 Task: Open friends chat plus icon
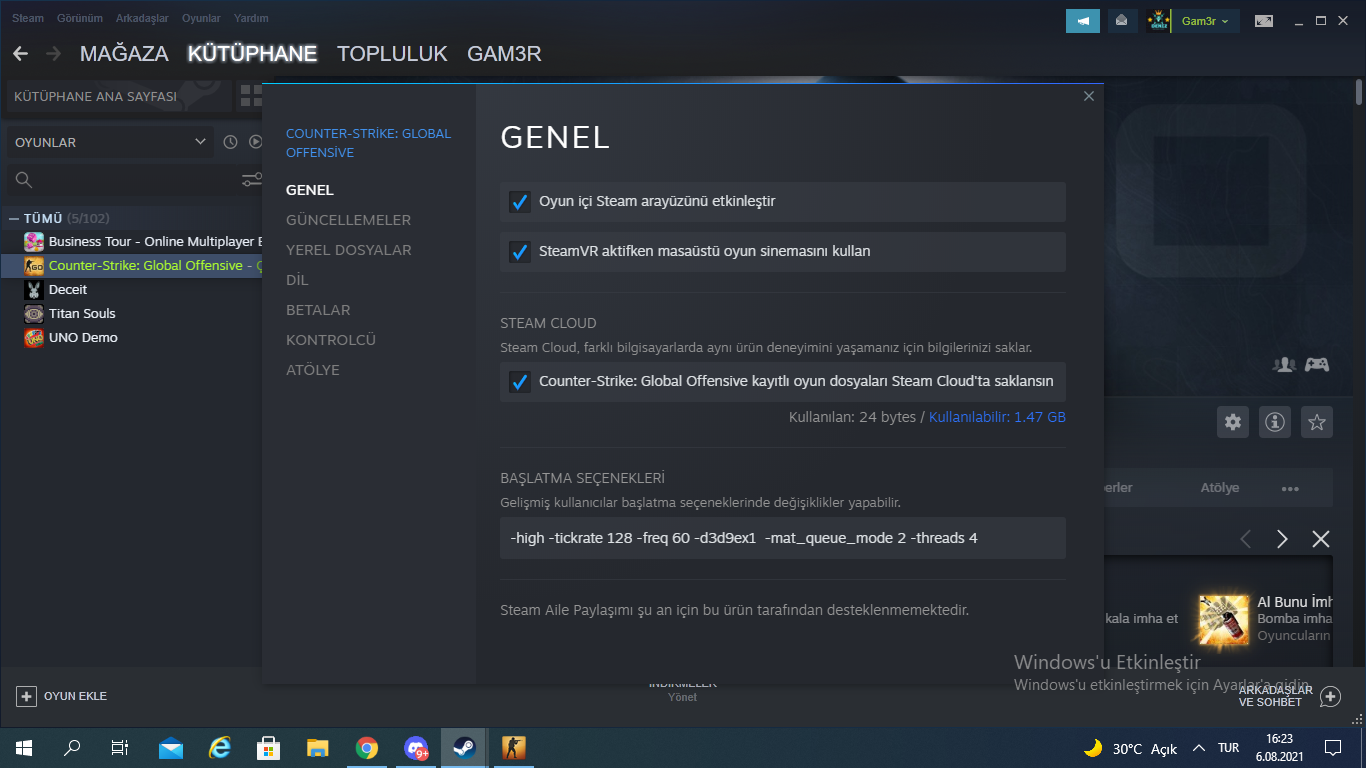[1330, 696]
